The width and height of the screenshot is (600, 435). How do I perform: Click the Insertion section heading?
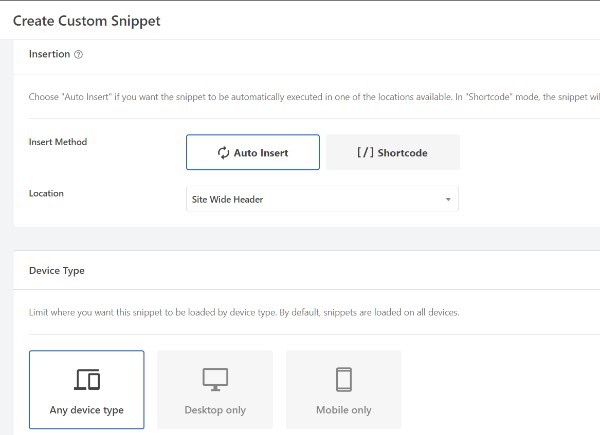click(50, 55)
